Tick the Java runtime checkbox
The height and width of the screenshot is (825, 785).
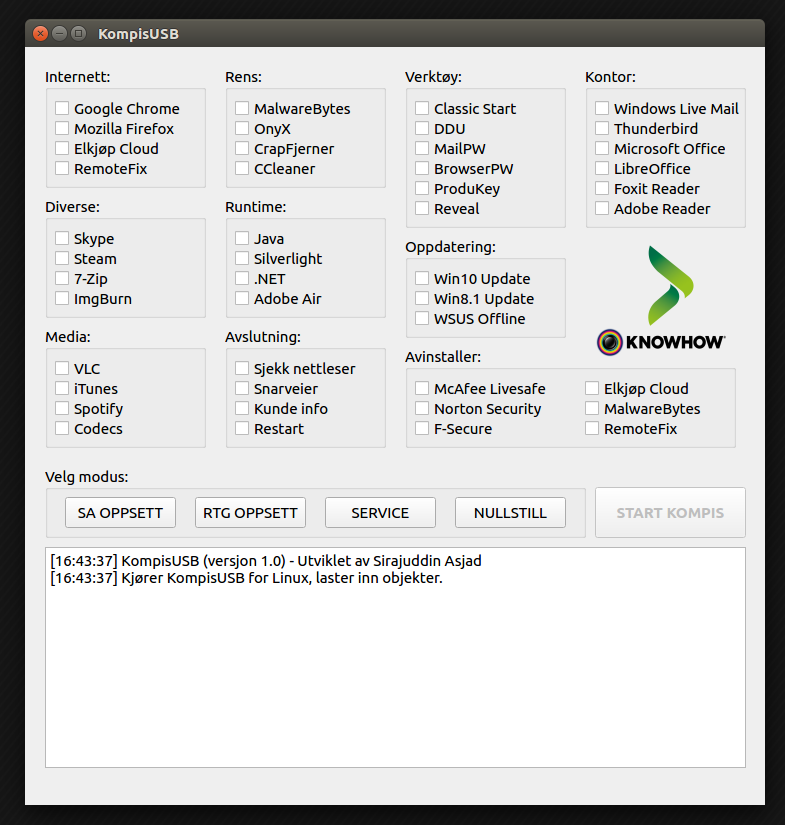point(242,238)
